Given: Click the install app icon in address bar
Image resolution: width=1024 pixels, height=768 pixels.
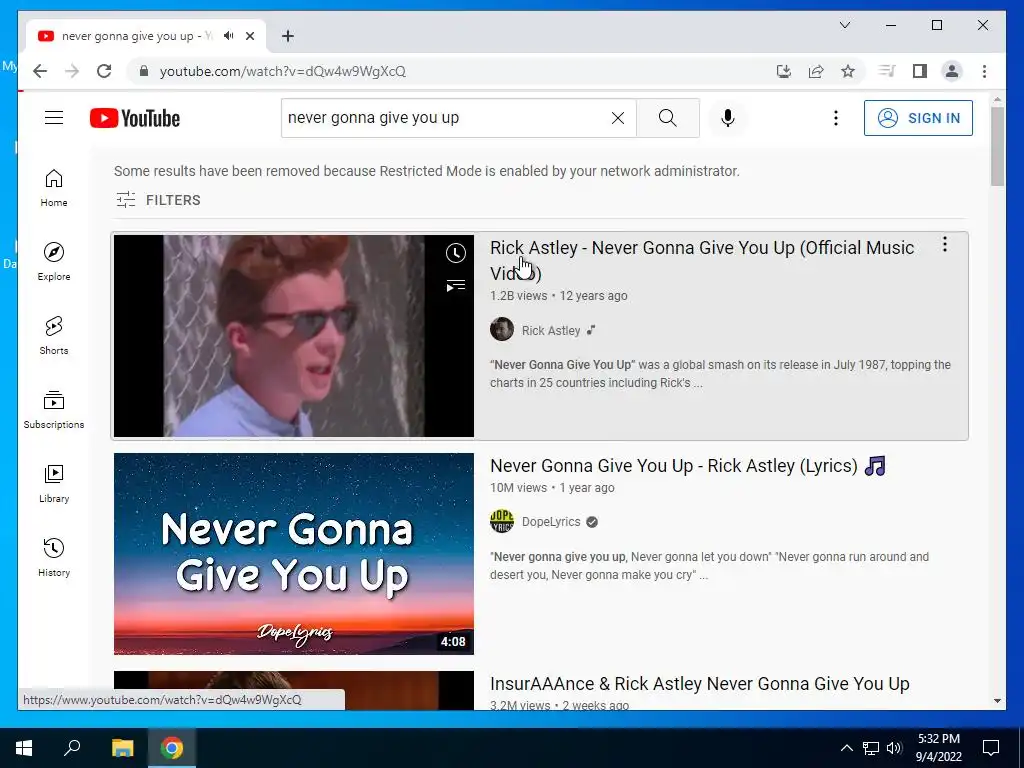Looking at the screenshot, I should [784, 71].
